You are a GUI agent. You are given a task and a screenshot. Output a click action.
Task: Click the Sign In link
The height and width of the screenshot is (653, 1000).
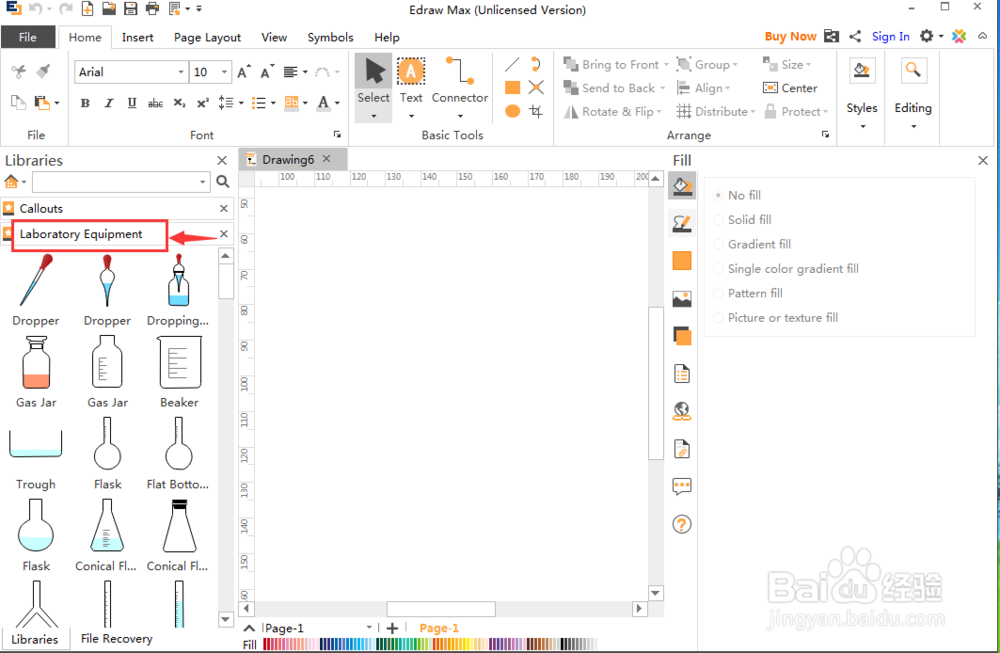[890, 36]
